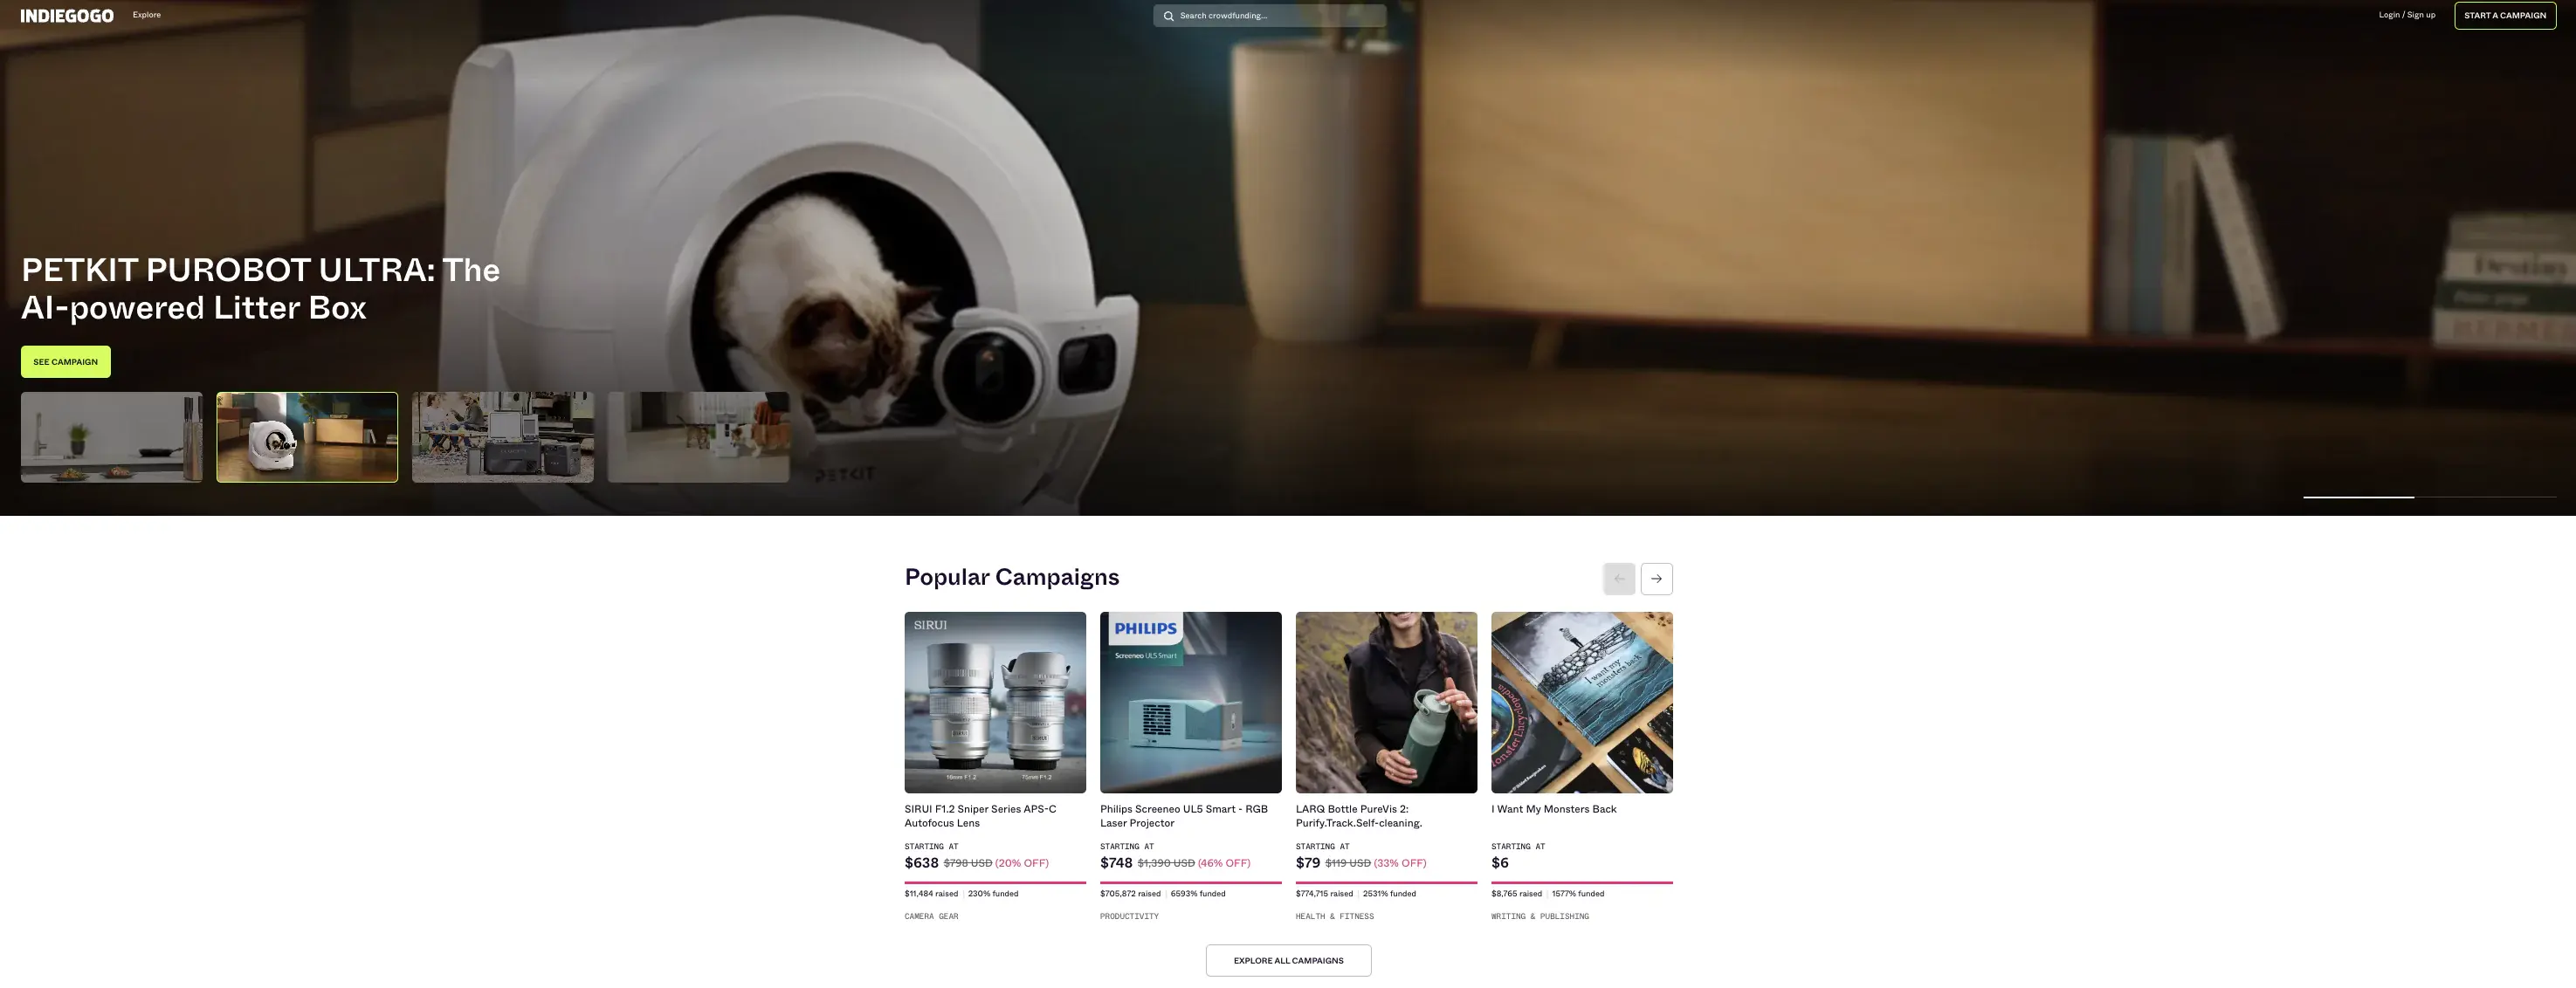The height and width of the screenshot is (988, 2576).
Task: Click the Productivity category label
Action: pos(1129,916)
